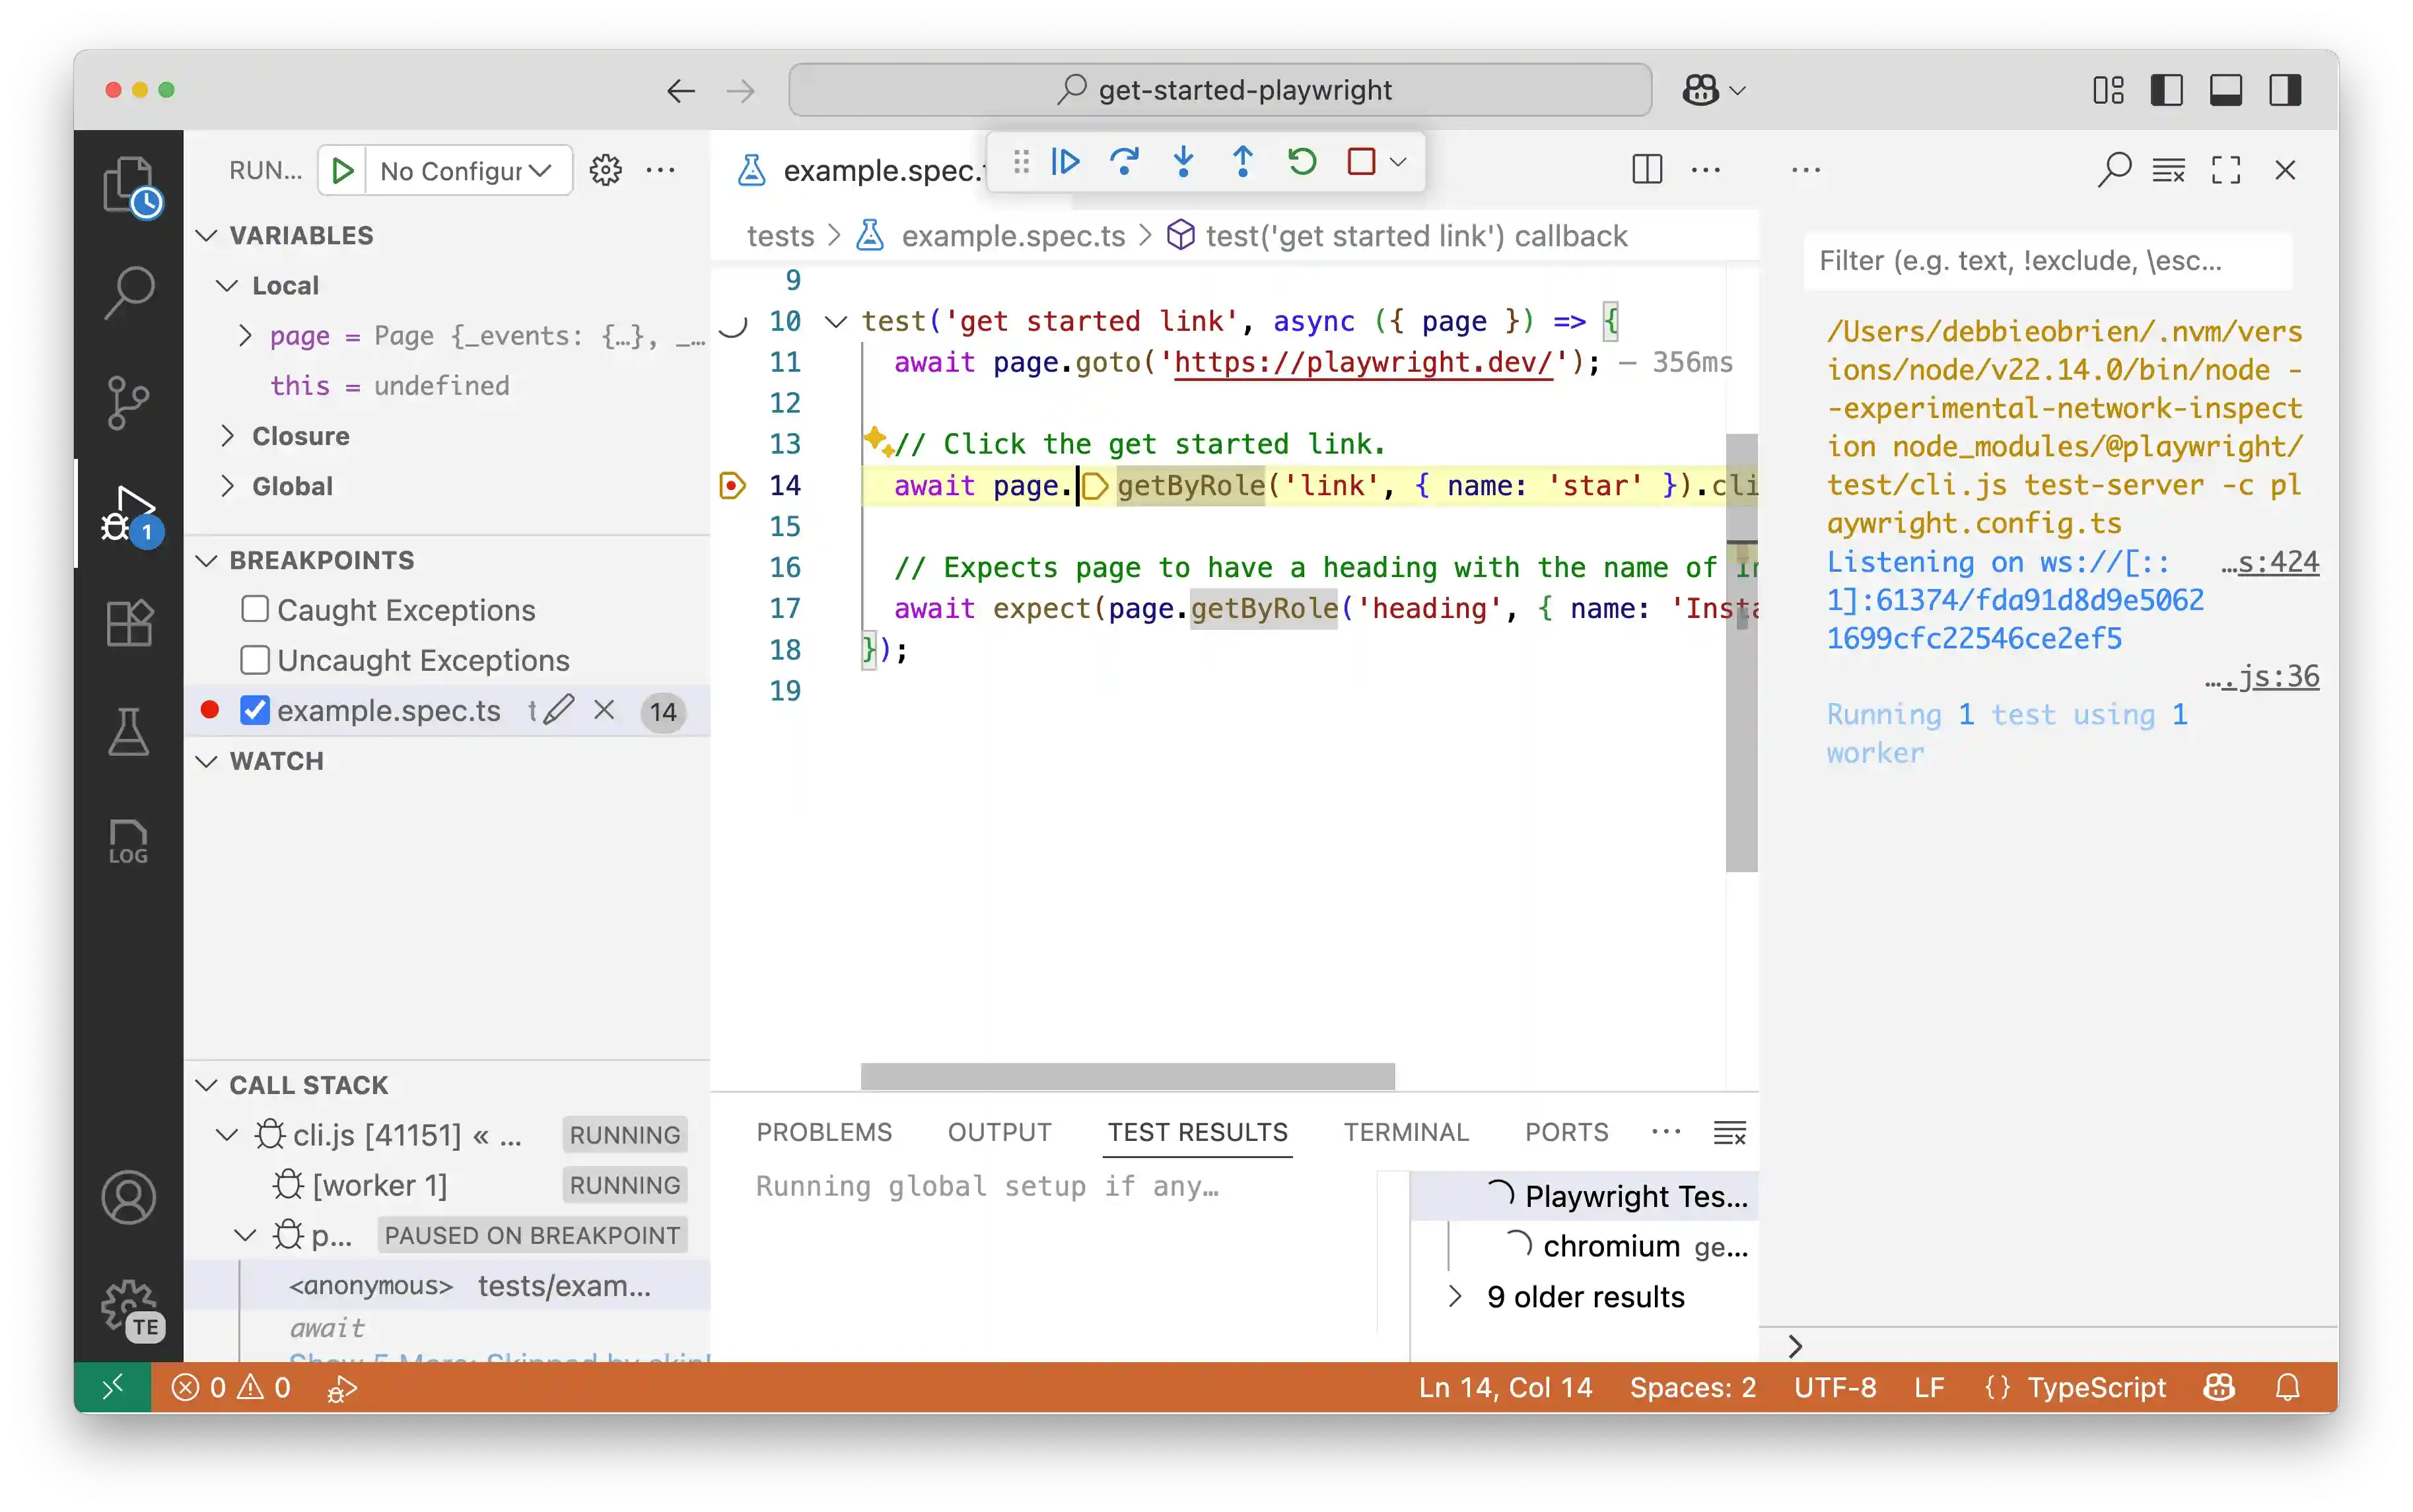The height and width of the screenshot is (1512, 2413).
Task: Enable Caught Exceptions breakpoint checkbox
Action: point(255,609)
